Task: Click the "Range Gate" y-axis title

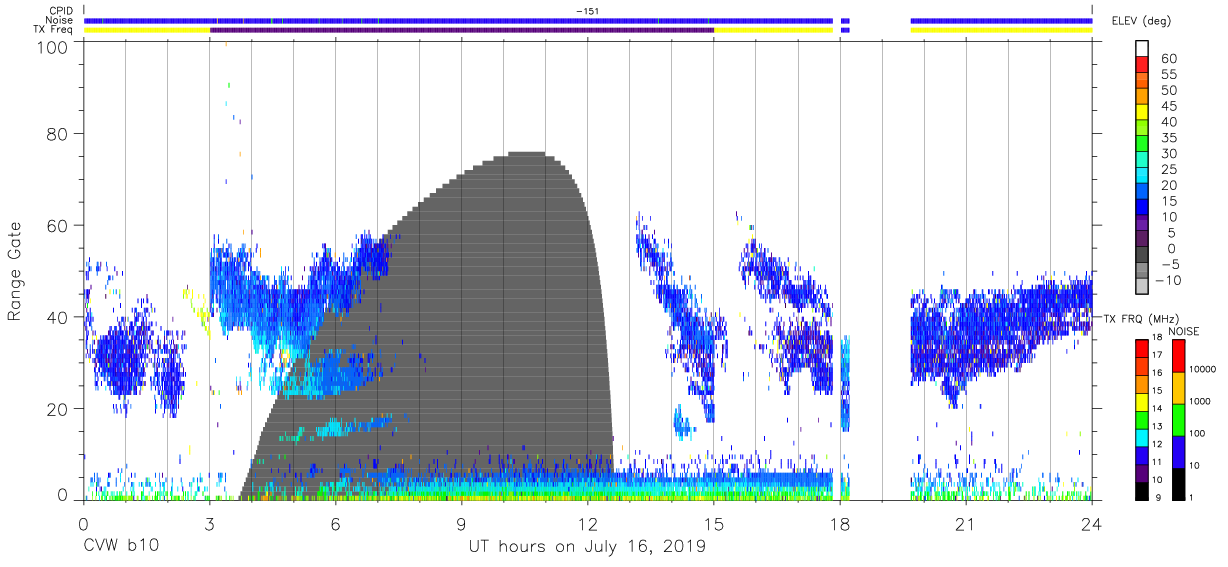Action: [x=15, y=272]
